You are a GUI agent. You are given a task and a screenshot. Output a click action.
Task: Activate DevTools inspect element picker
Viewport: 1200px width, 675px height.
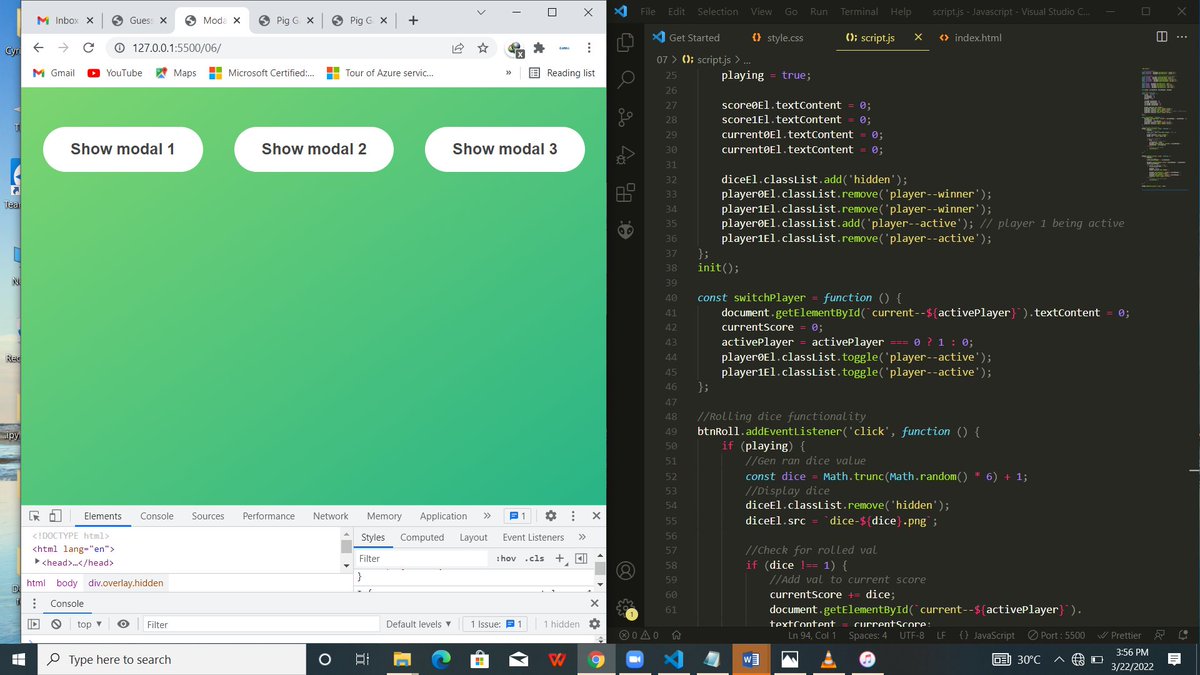(34, 516)
